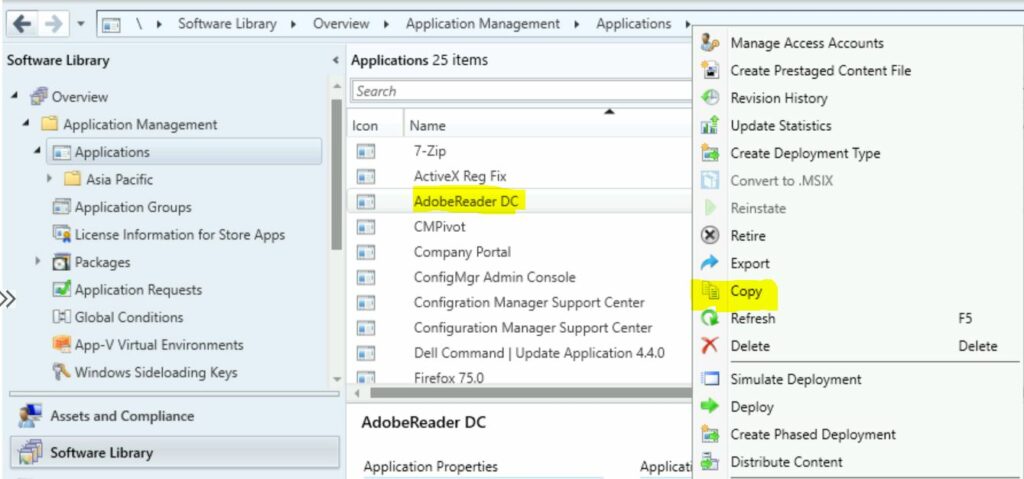Click the CMPivot application row icon
This screenshot has height=479, width=1024.
point(366,227)
